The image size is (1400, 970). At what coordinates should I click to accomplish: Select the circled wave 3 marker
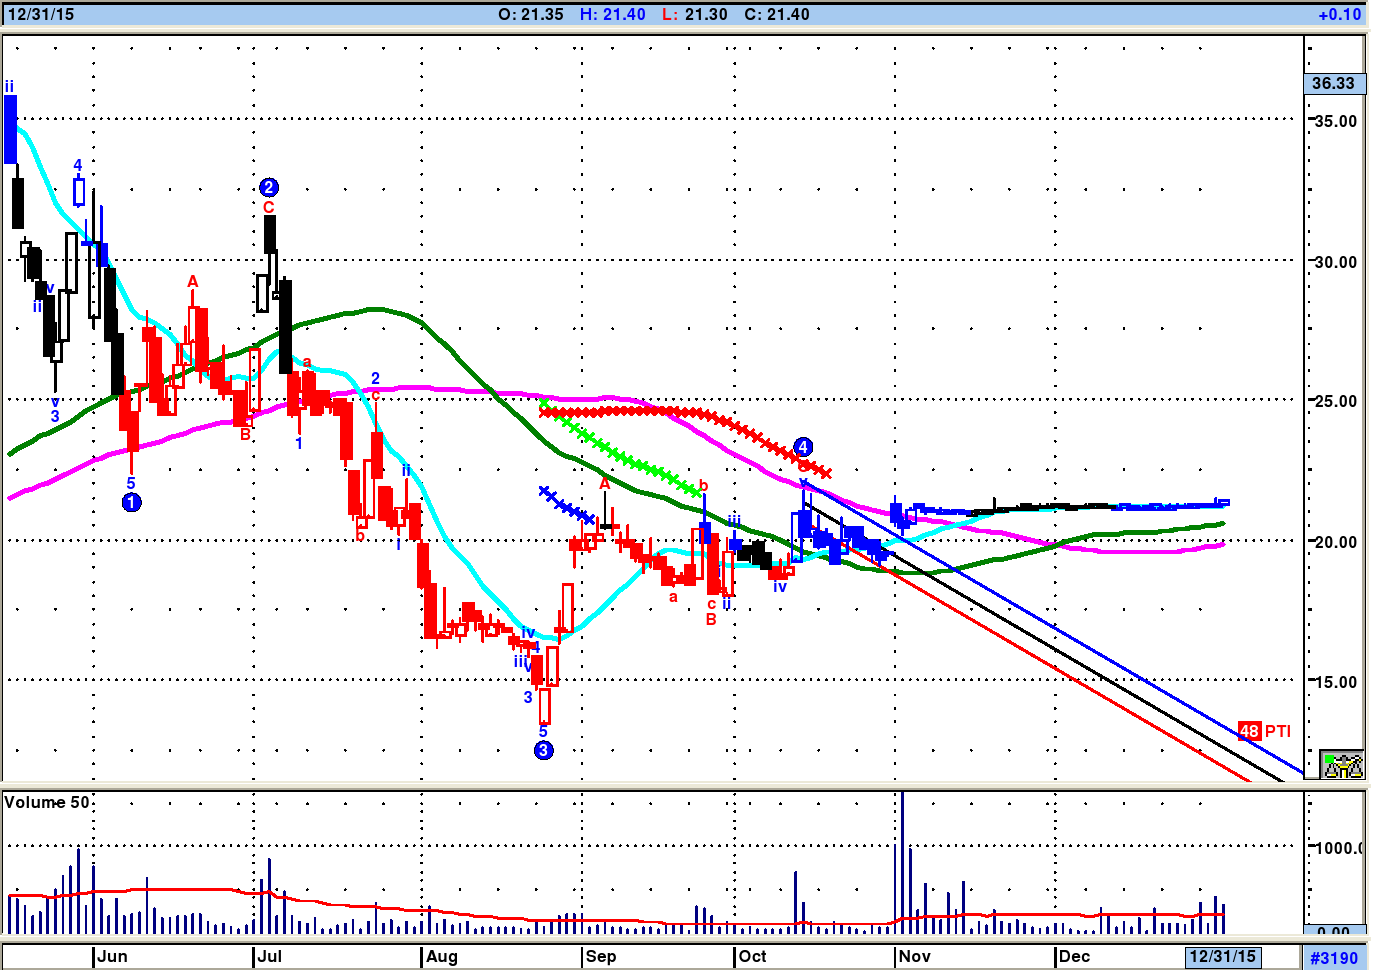543,750
